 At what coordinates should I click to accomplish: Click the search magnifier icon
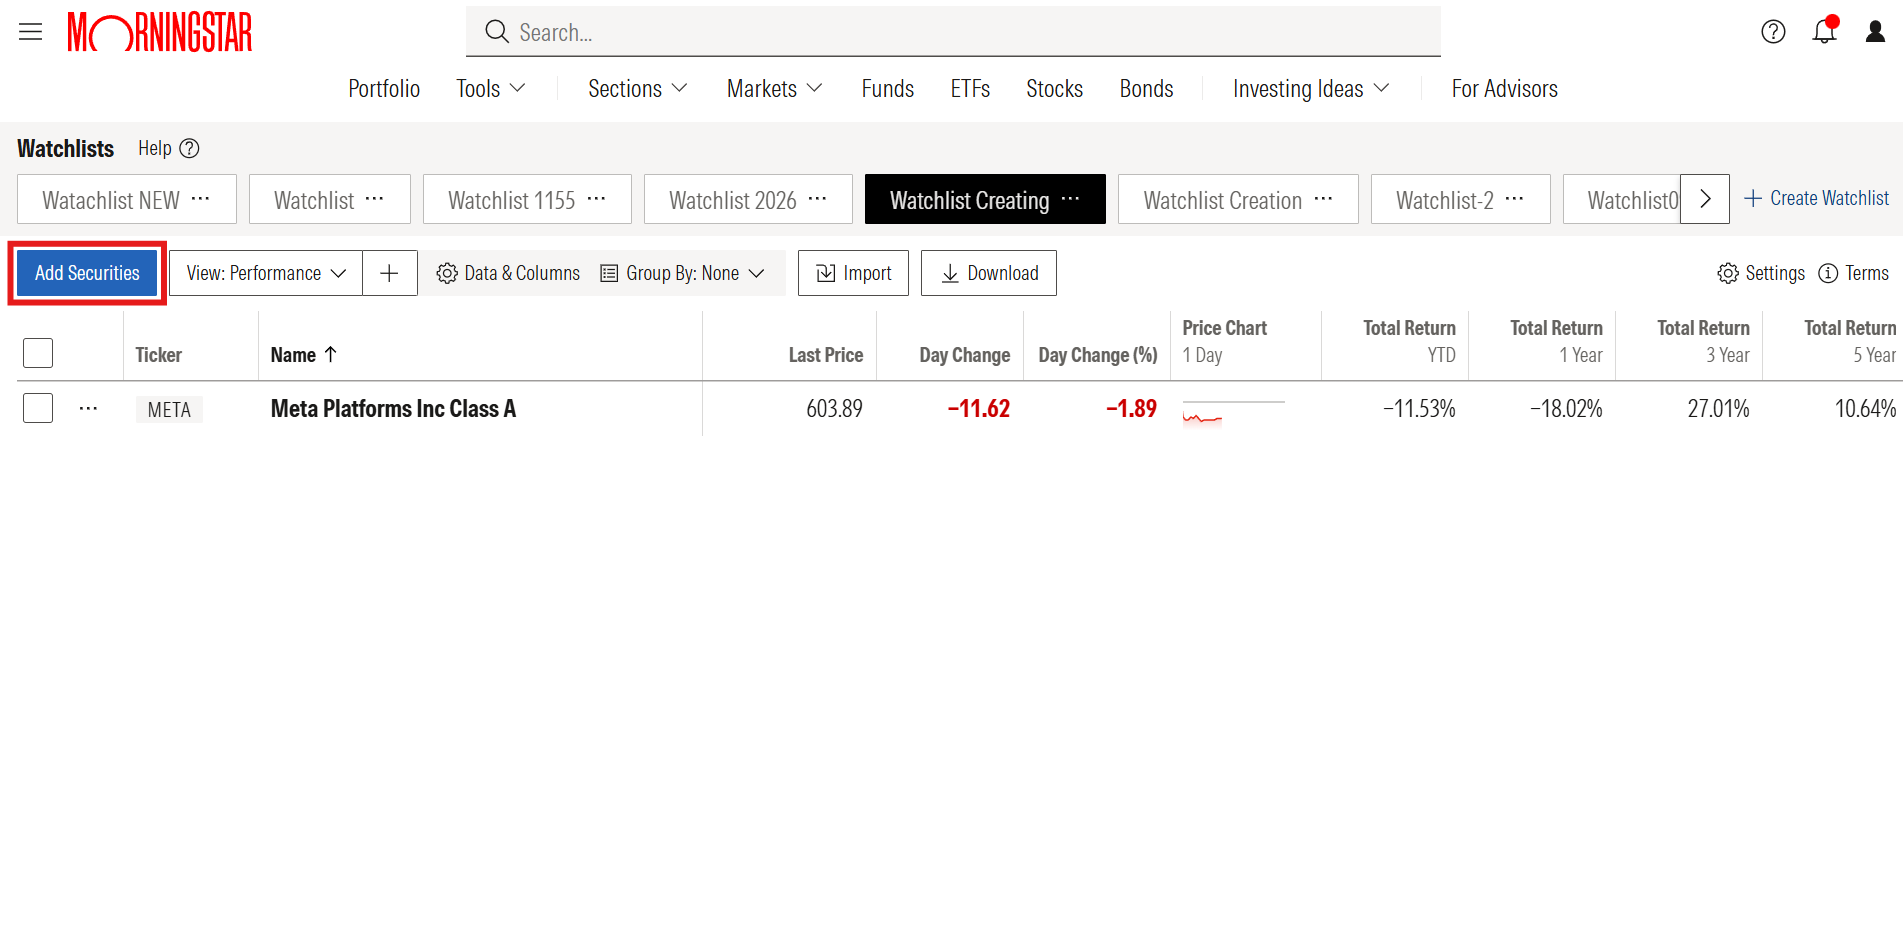[497, 32]
